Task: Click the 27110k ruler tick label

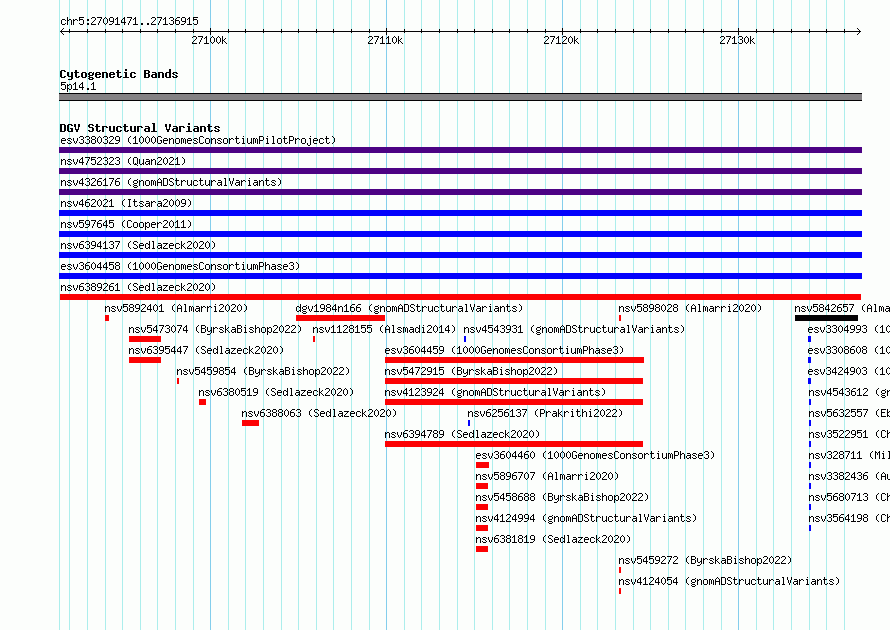Action: click(385, 40)
